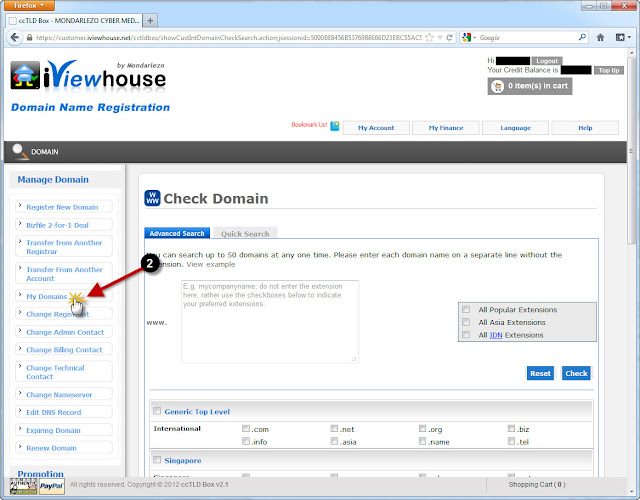640x500 pixels.
Task: Tick the .org extension checkbox
Action: (x=422, y=428)
